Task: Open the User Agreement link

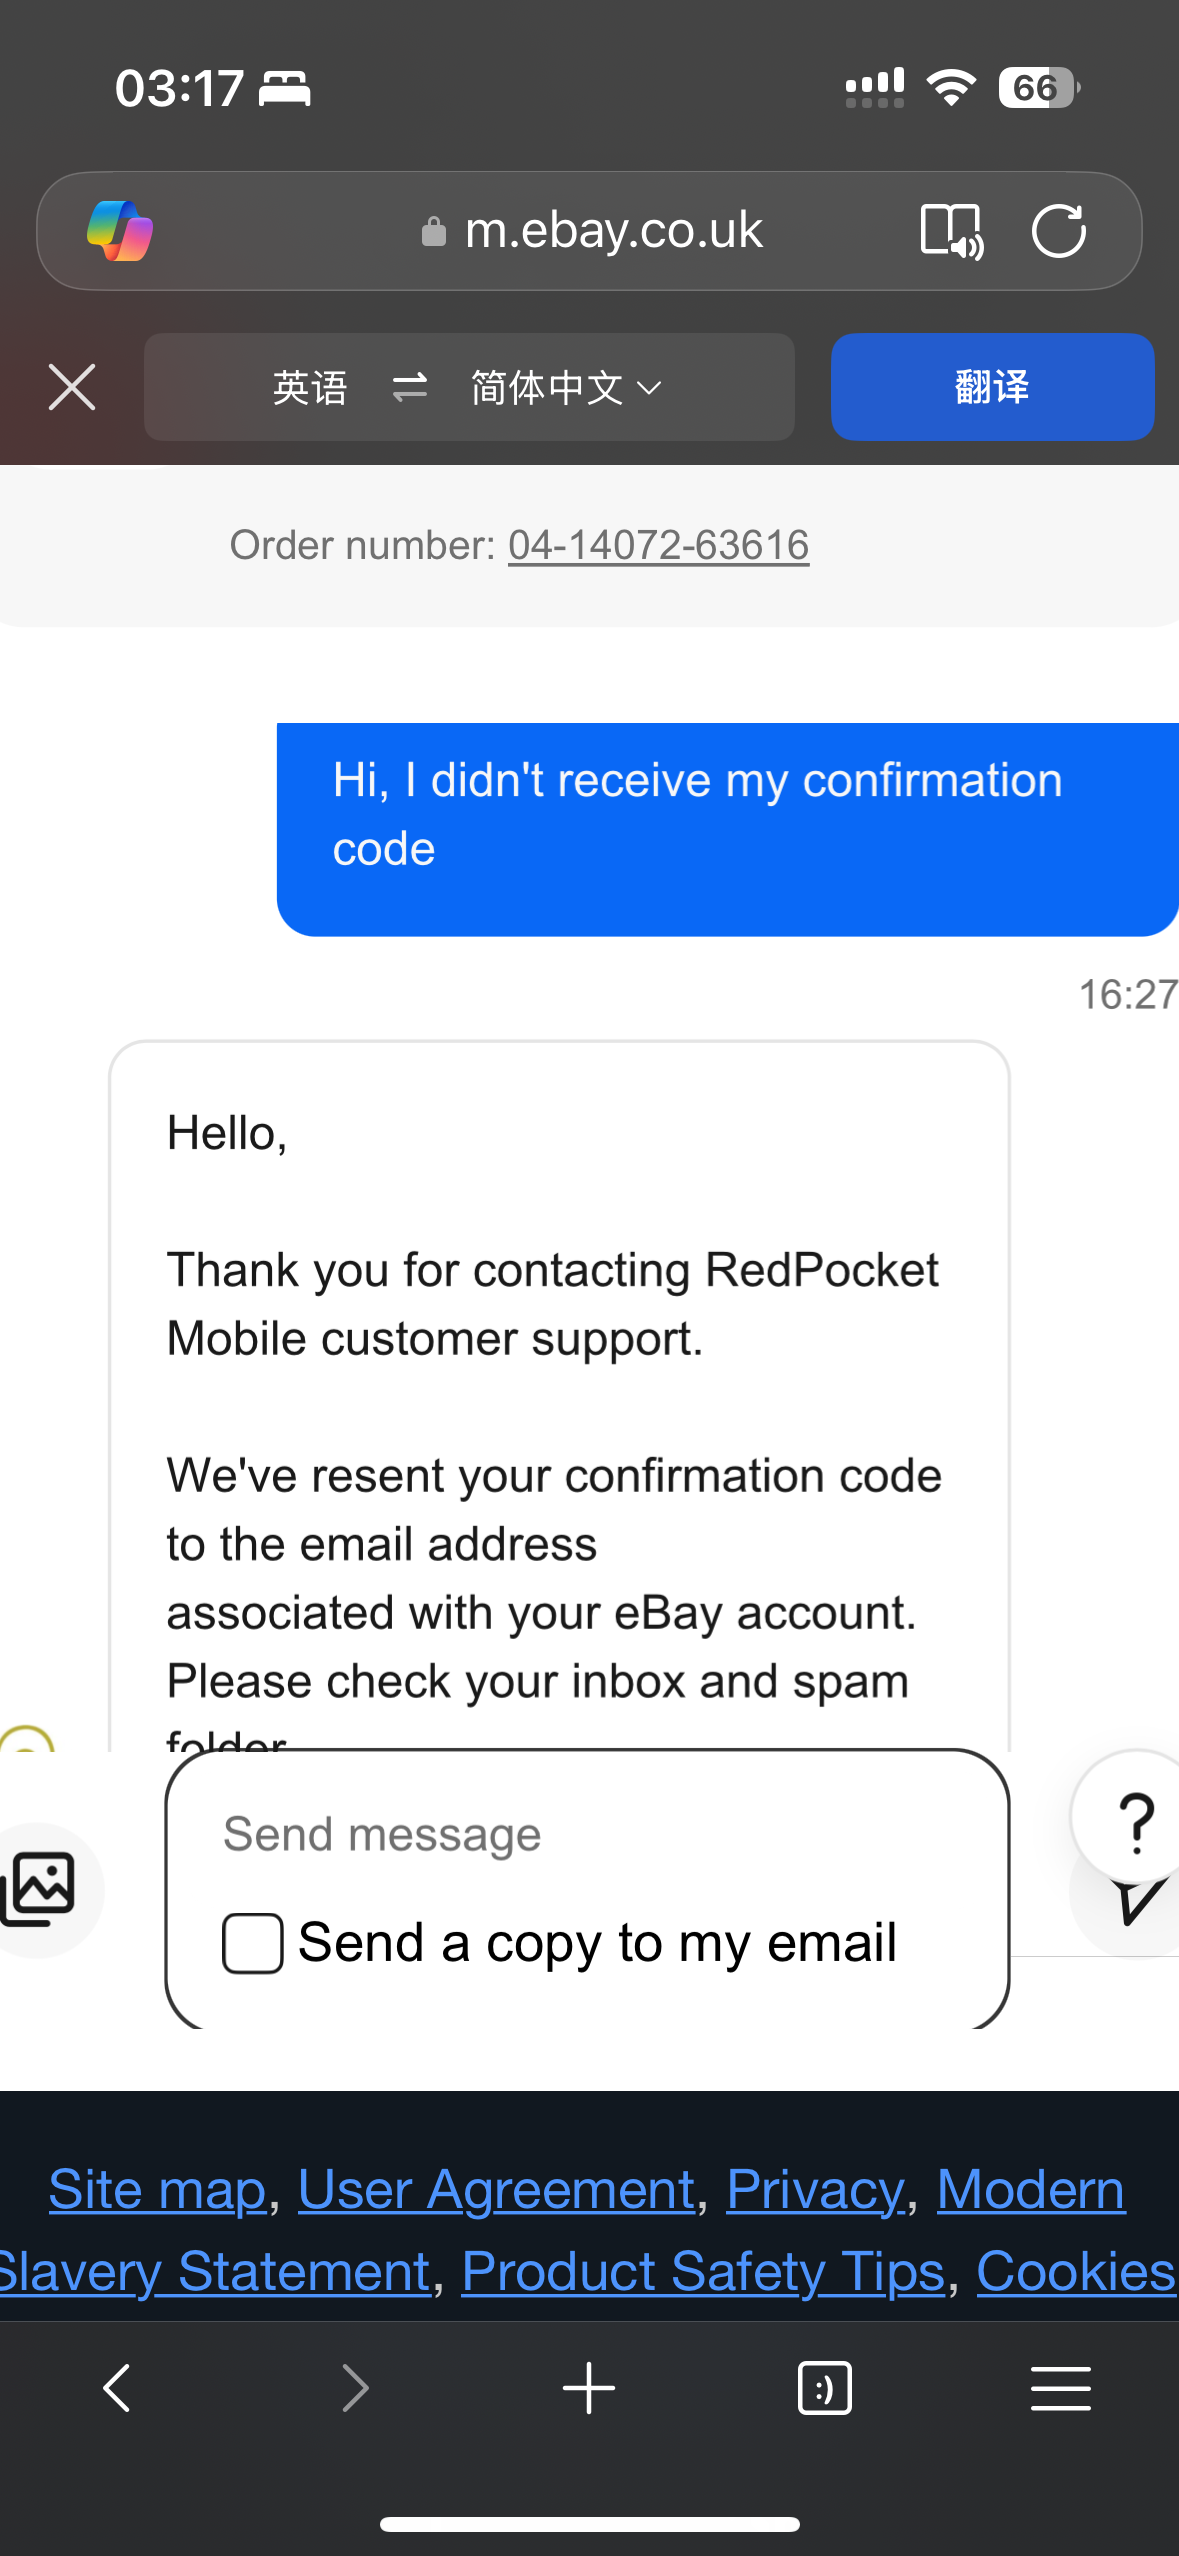Action: [496, 2190]
